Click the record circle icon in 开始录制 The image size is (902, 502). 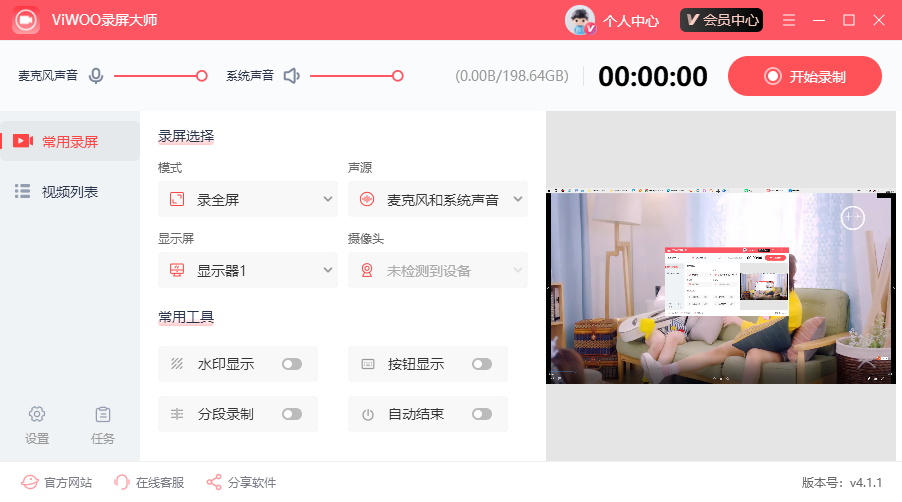(x=773, y=76)
